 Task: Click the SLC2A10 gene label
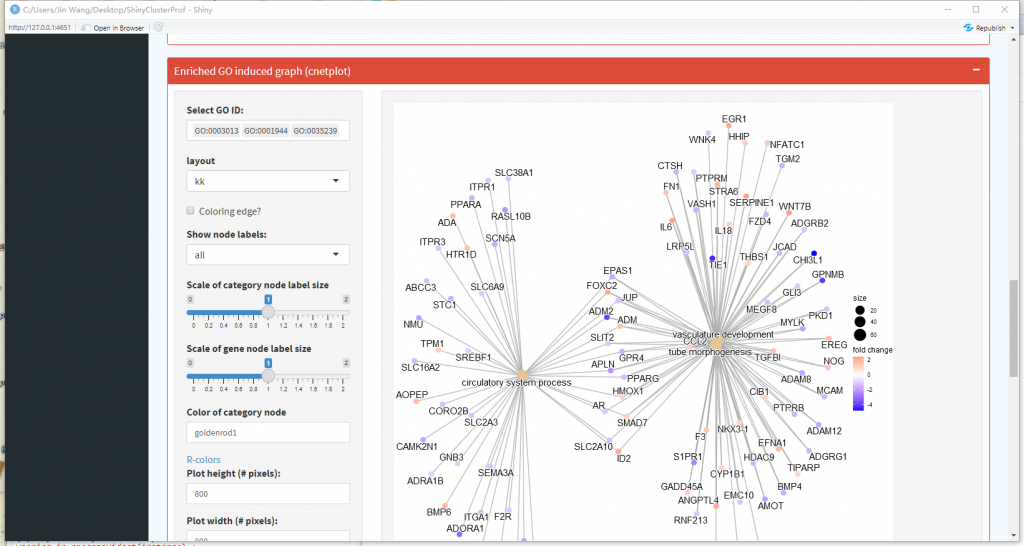point(594,447)
